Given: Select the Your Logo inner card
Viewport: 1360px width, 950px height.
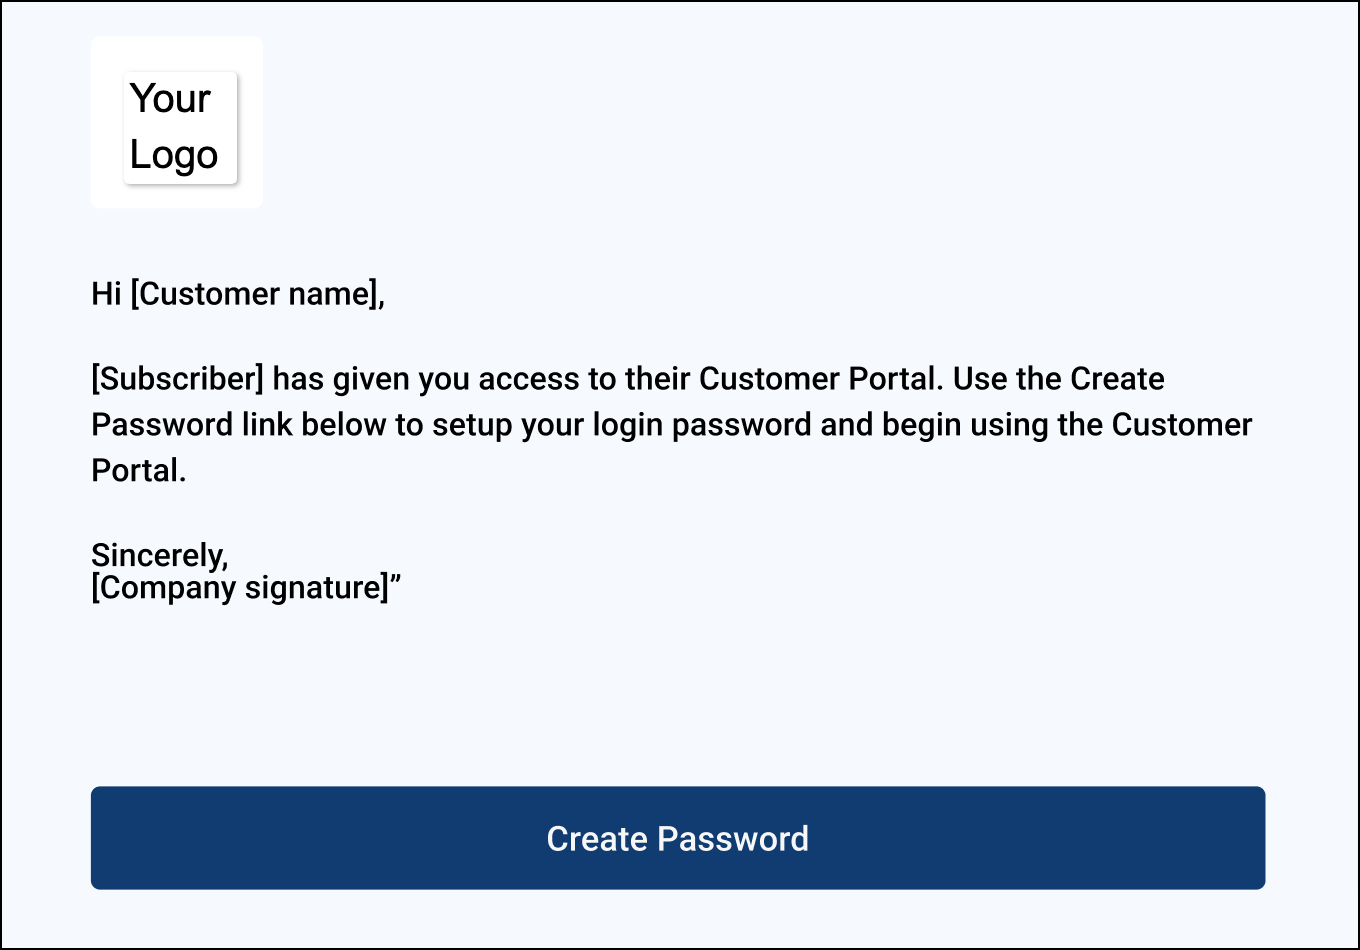Looking at the screenshot, I should tap(180, 128).
